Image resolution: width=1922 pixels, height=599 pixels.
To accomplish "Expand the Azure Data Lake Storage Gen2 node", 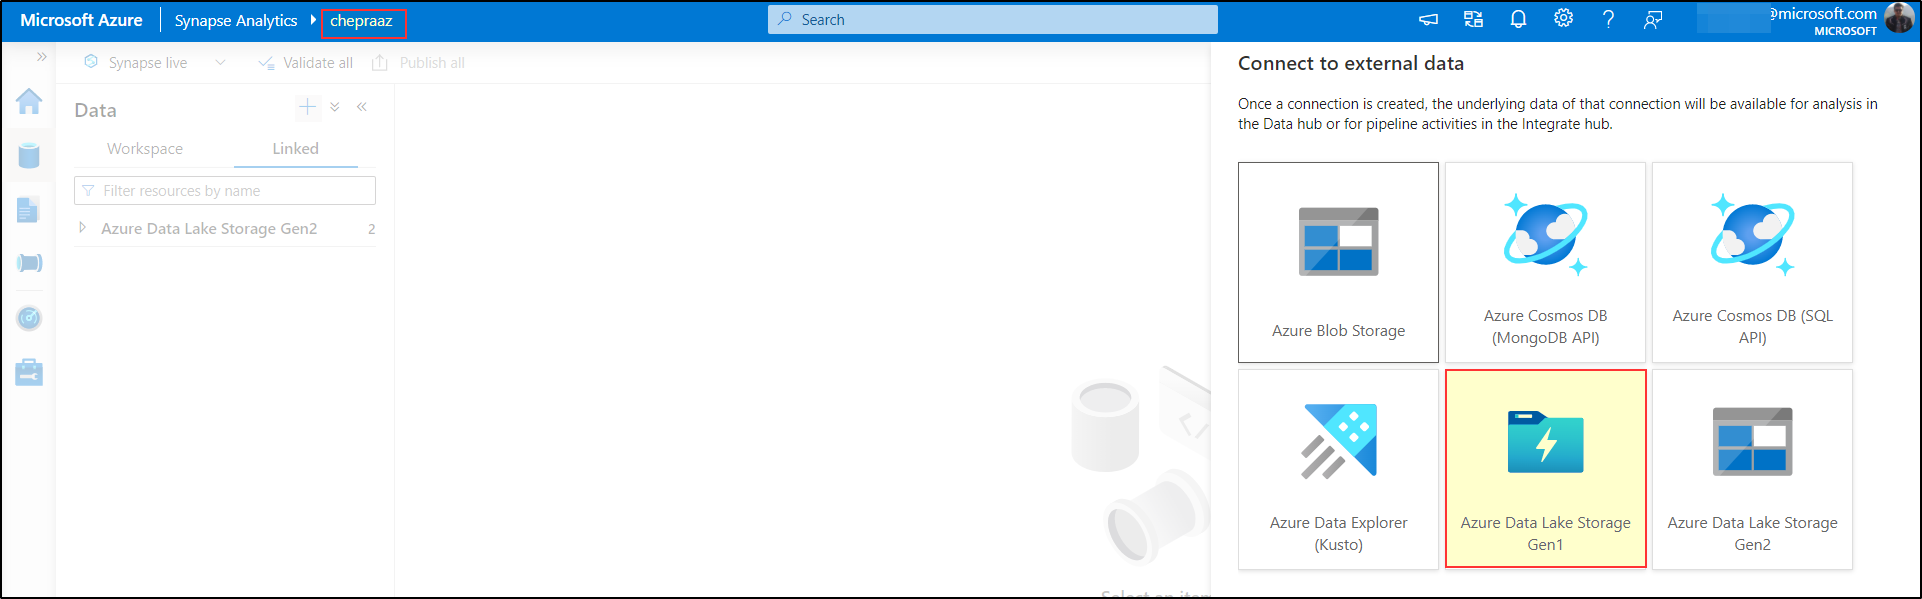I will pyautogui.click(x=83, y=228).
